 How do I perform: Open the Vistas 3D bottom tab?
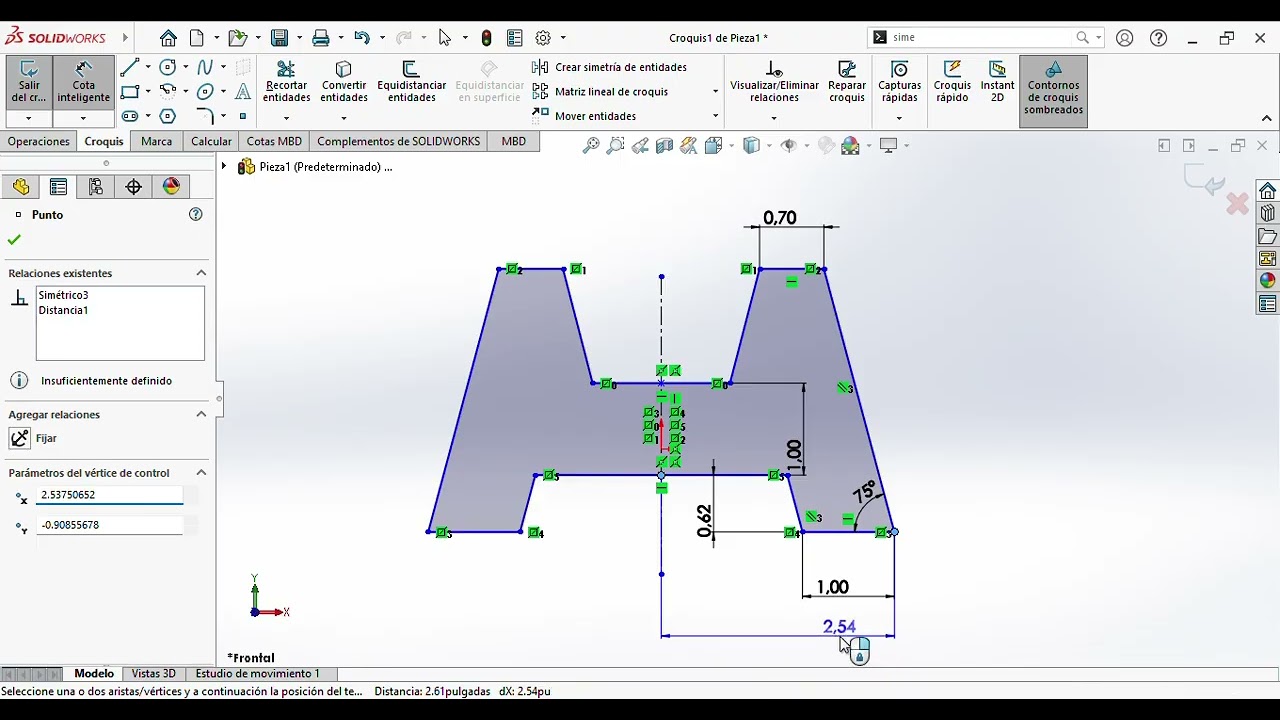pyautogui.click(x=153, y=674)
